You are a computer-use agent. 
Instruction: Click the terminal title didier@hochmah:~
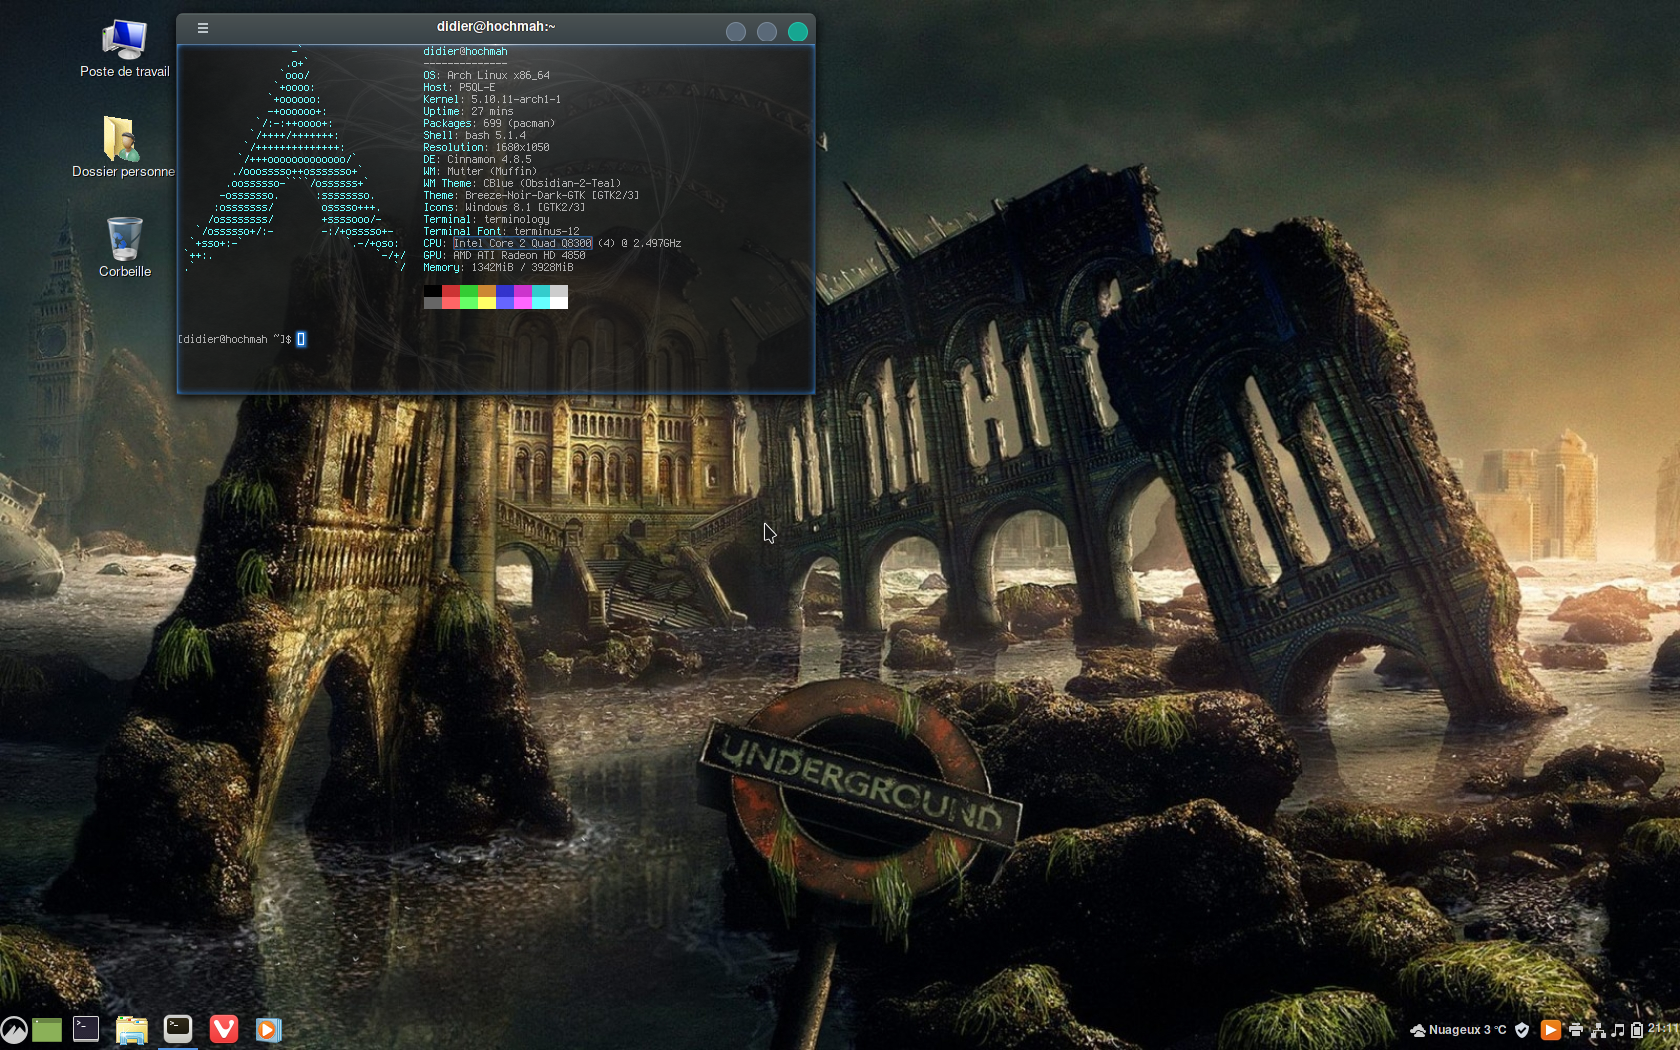(x=496, y=27)
